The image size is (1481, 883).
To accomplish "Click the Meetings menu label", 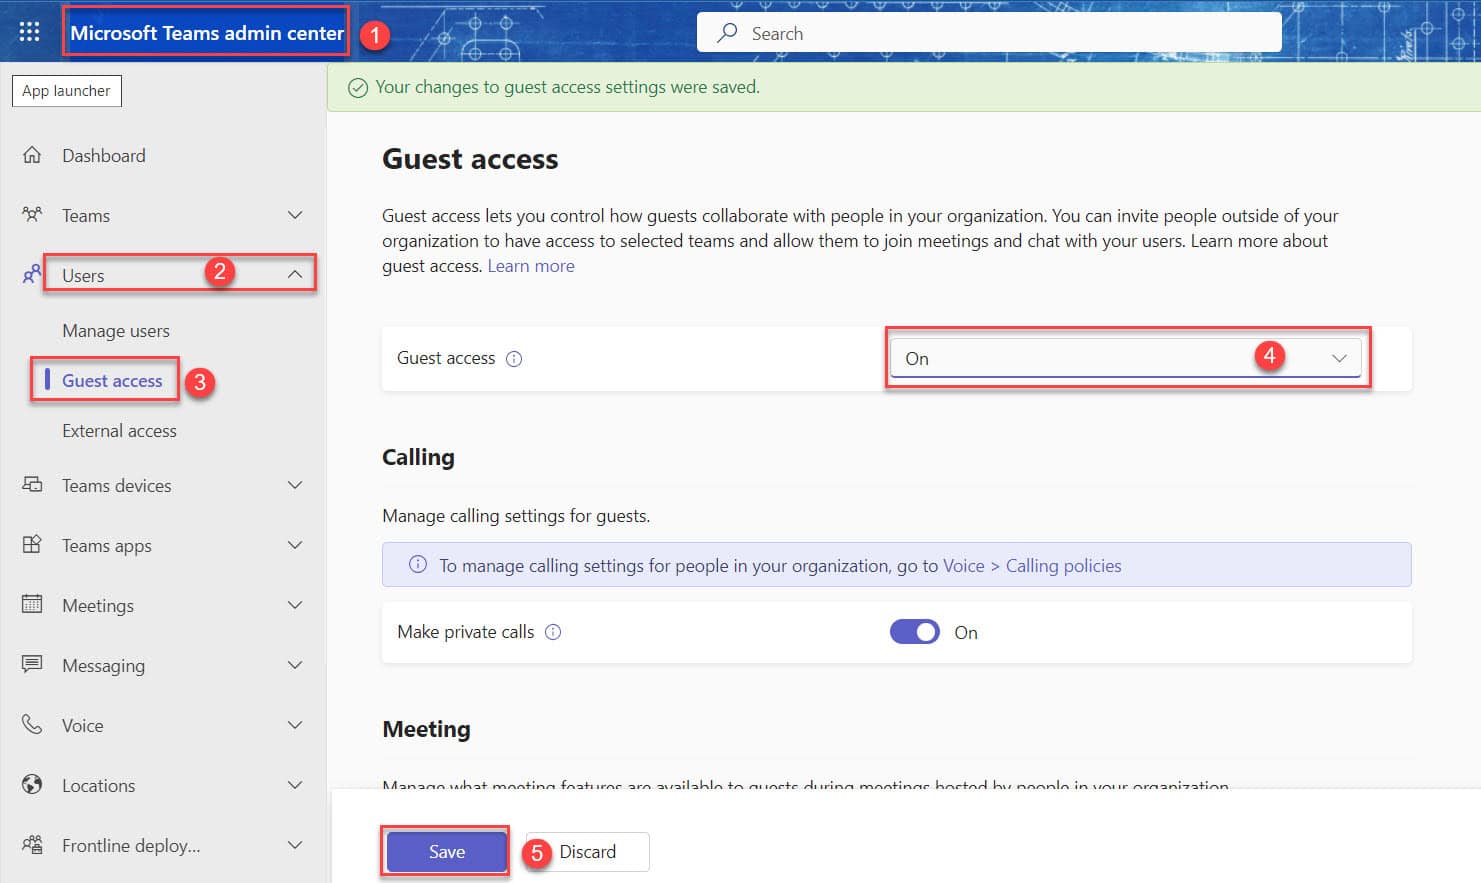I will point(98,606).
